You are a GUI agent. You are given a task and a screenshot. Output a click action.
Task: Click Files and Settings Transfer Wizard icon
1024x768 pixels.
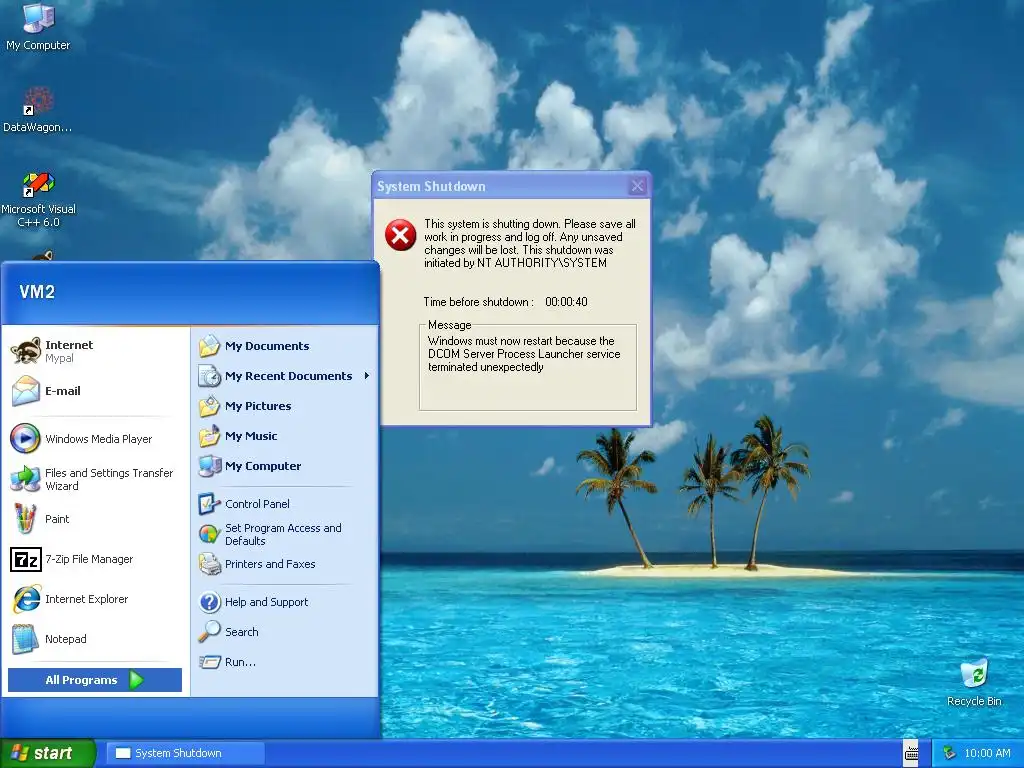[25, 479]
